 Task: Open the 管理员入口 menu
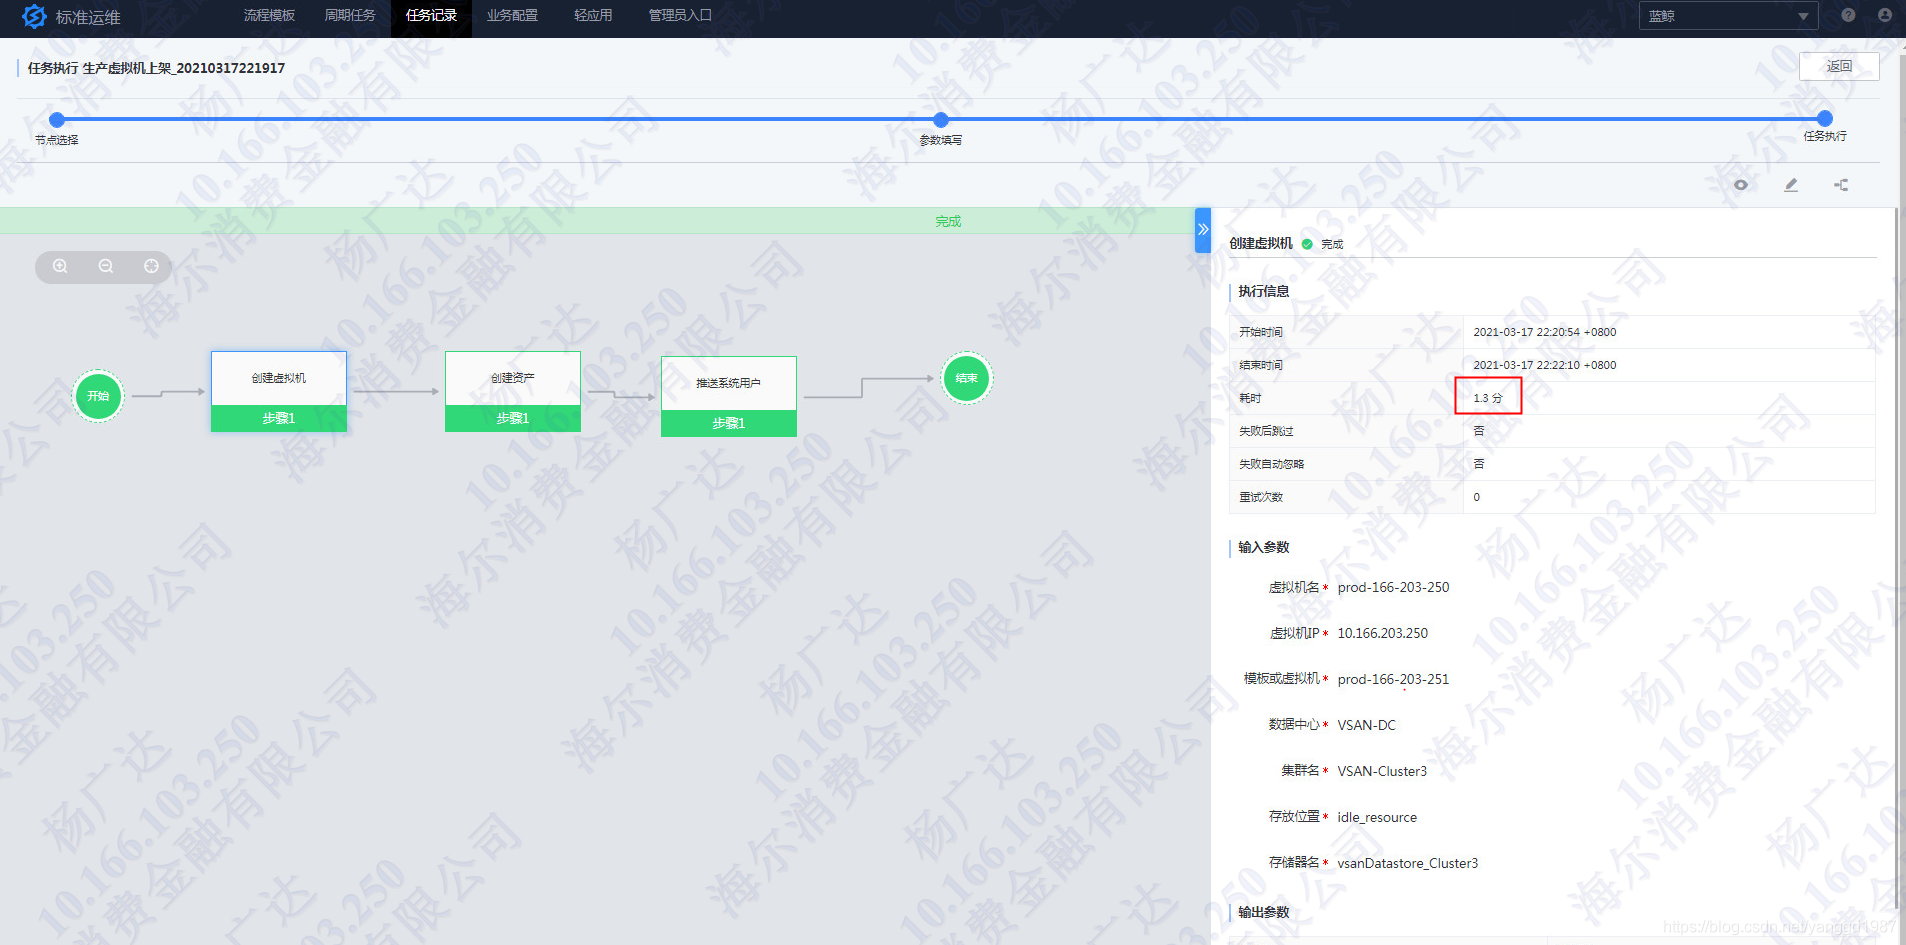pos(680,16)
